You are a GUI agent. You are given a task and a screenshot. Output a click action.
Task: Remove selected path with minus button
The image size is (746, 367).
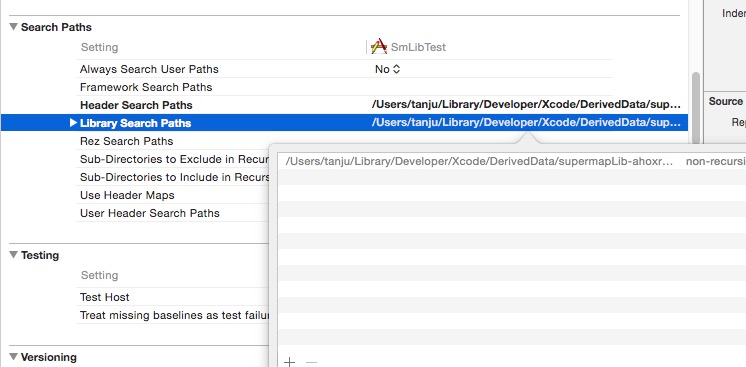[x=311, y=362]
